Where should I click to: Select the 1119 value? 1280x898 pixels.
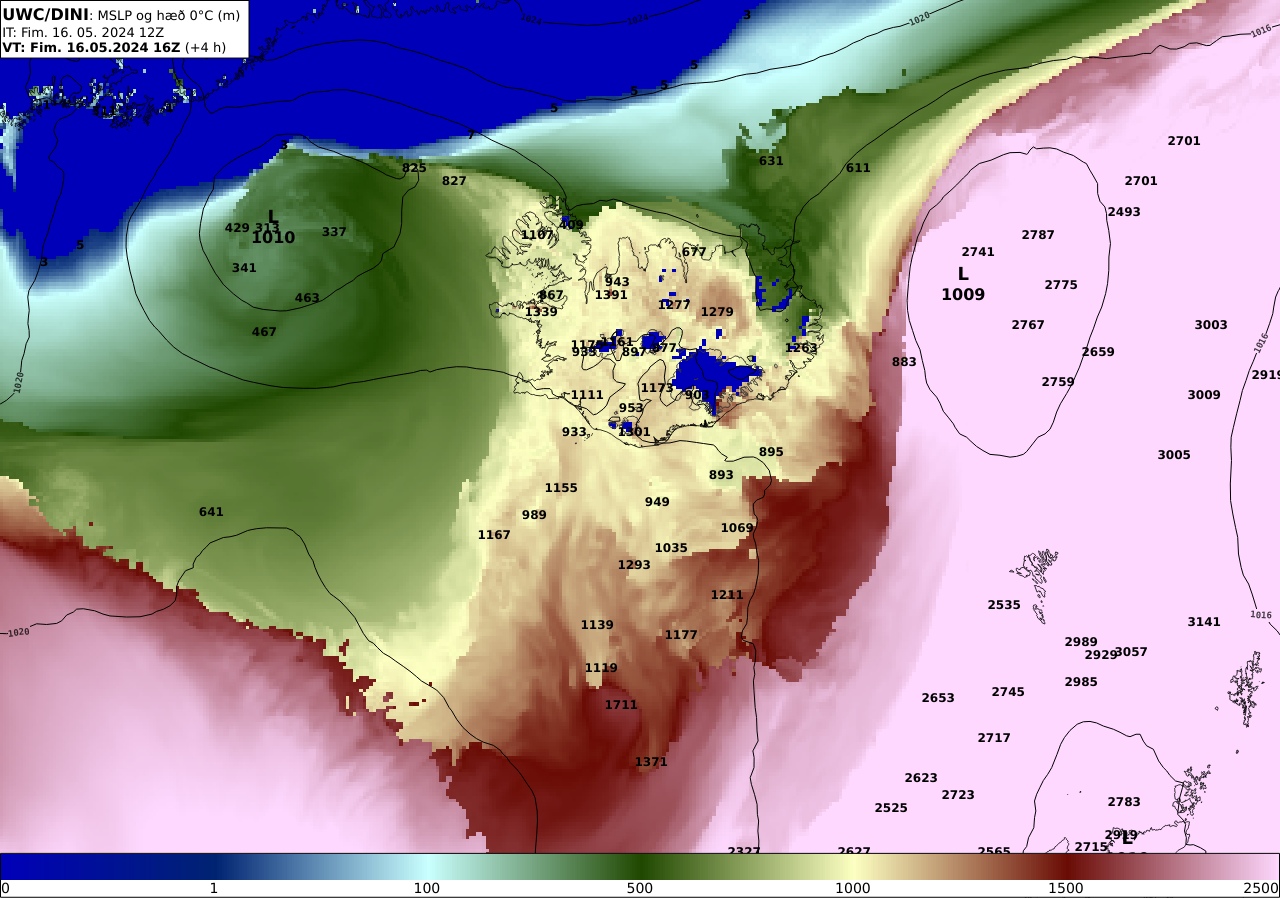click(x=601, y=668)
